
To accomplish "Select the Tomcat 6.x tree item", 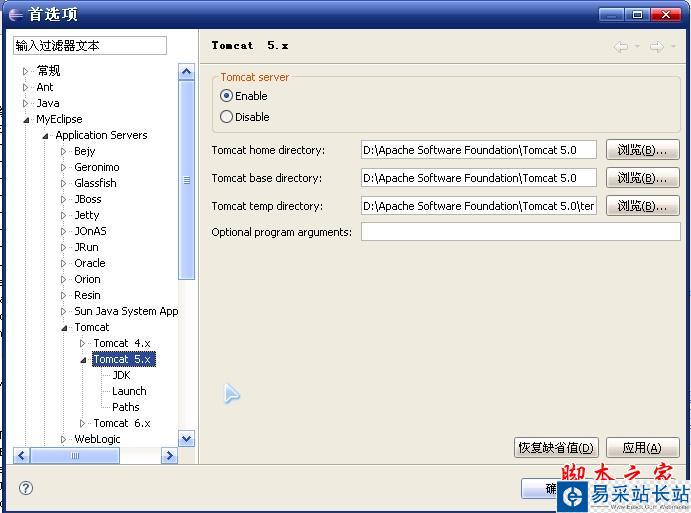I will tap(122, 423).
